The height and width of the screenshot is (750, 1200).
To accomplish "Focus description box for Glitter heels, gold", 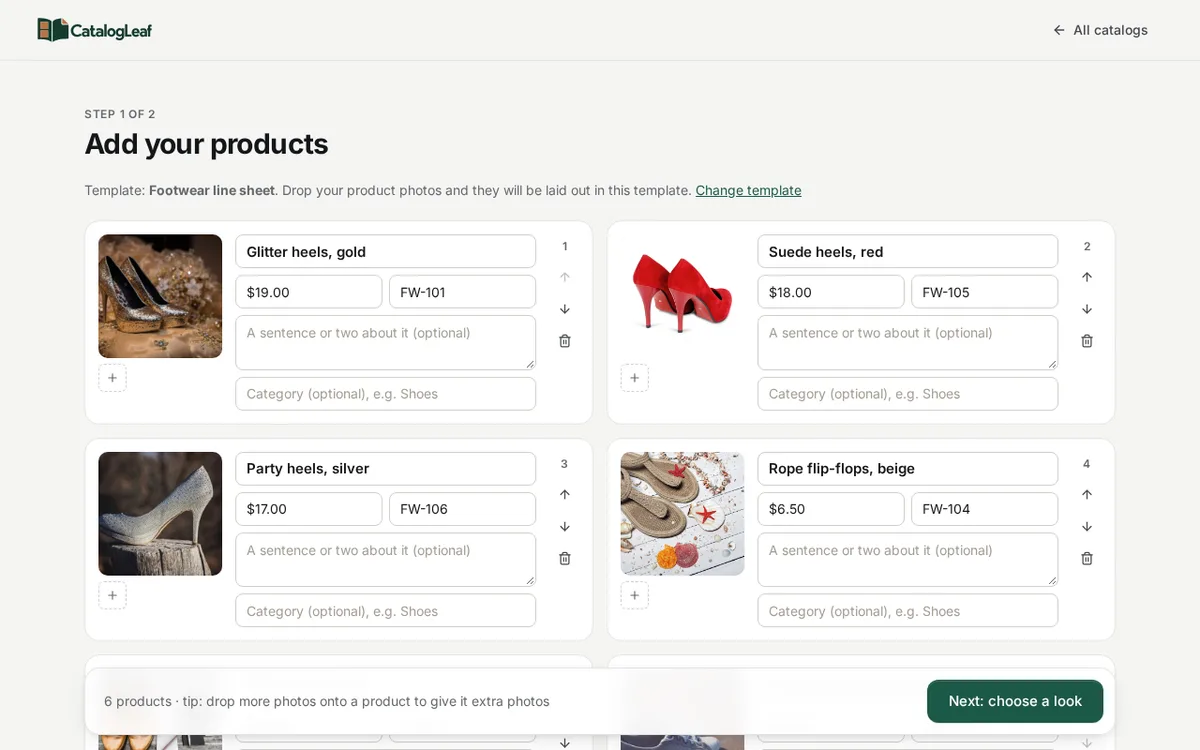I will pos(385,343).
